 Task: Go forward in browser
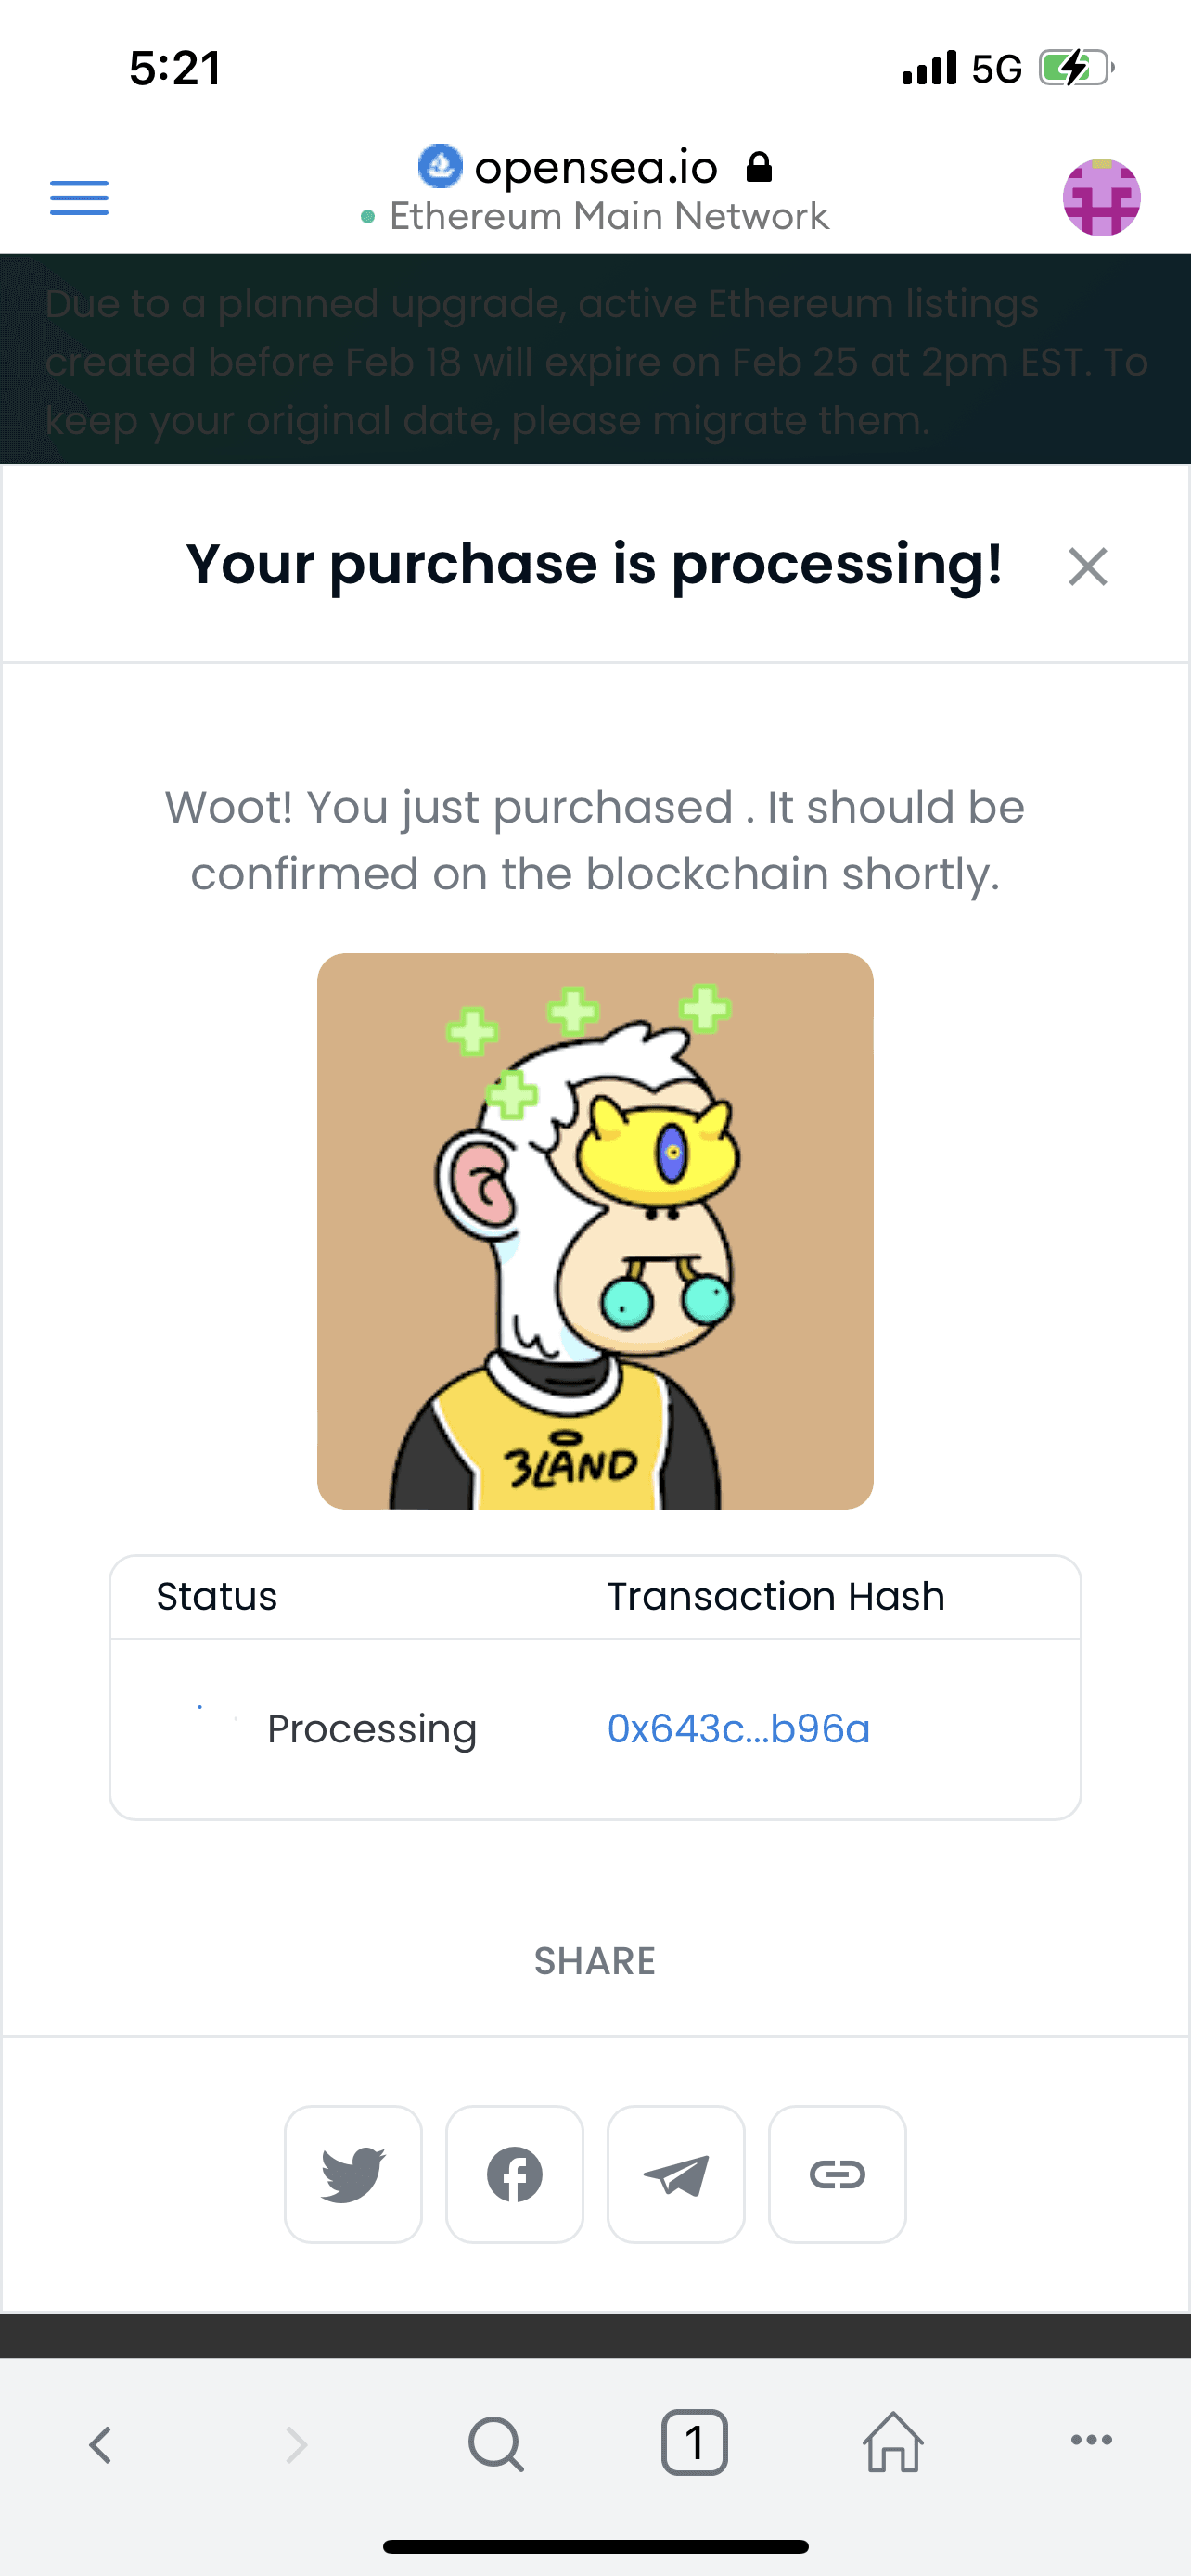tap(296, 2444)
